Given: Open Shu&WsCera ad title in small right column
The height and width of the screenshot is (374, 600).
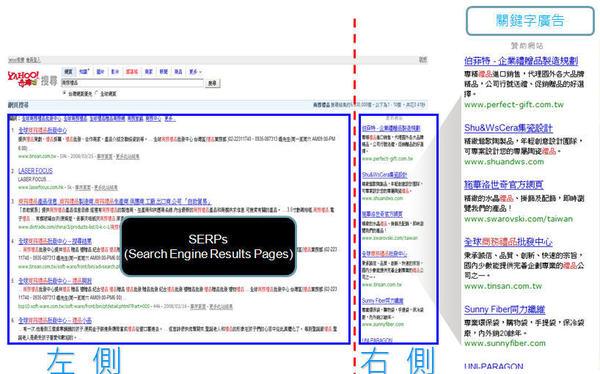Looking at the screenshot, I should 385,175.
